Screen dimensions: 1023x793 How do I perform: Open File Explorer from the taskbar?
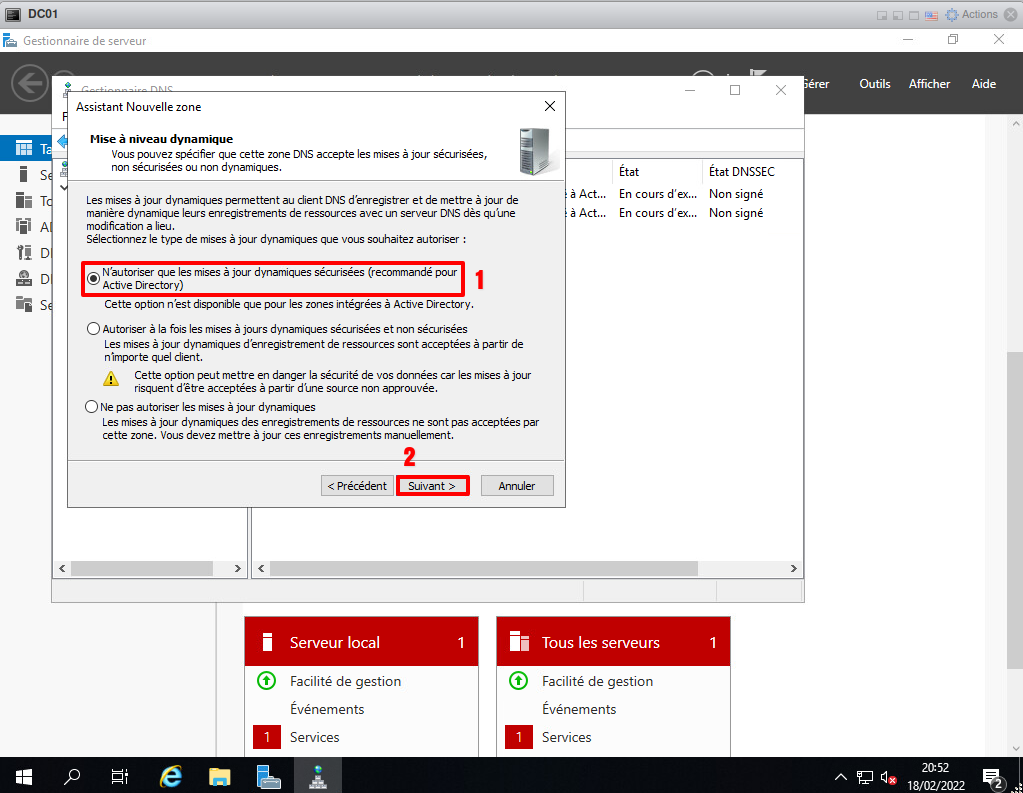coord(220,776)
